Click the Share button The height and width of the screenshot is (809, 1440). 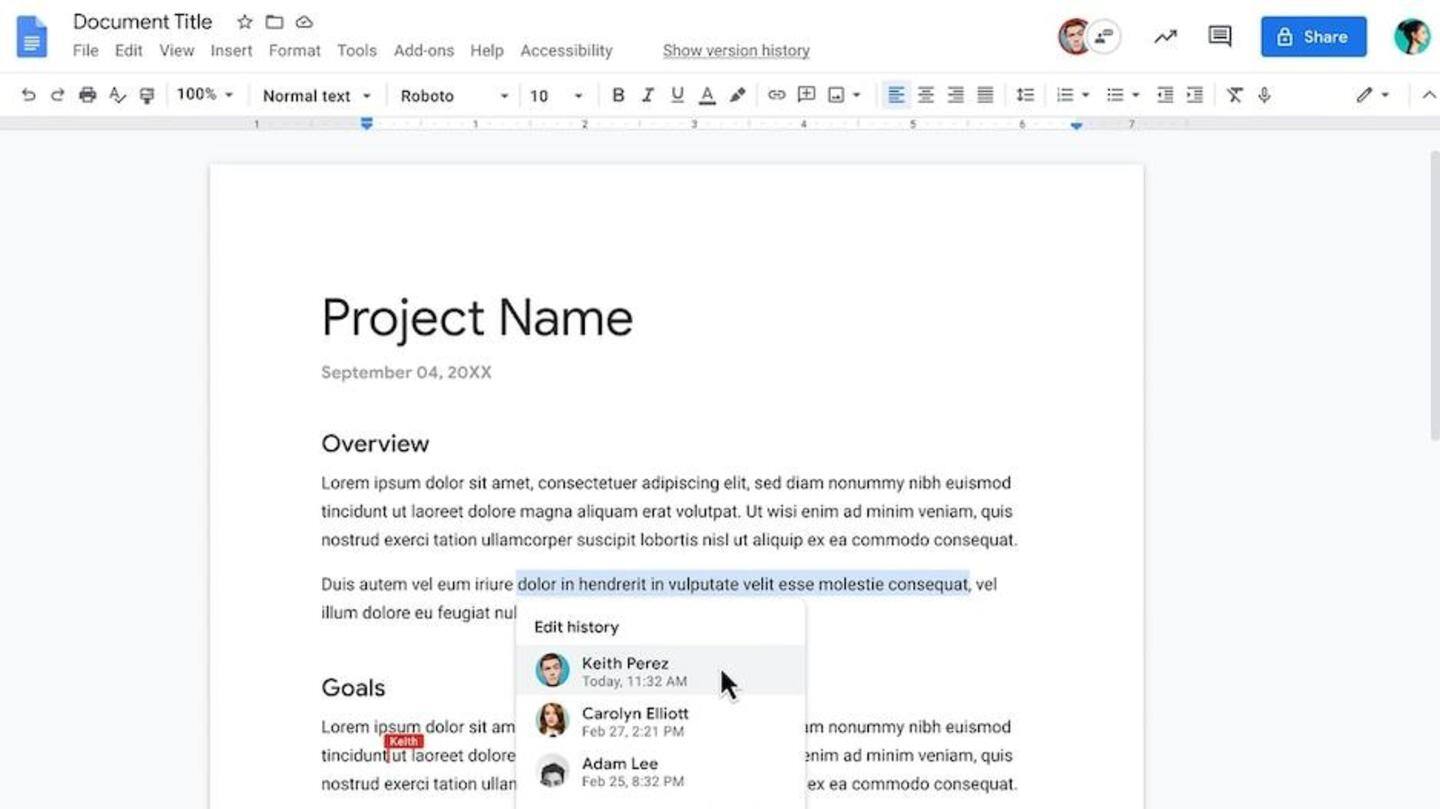(1313, 37)
